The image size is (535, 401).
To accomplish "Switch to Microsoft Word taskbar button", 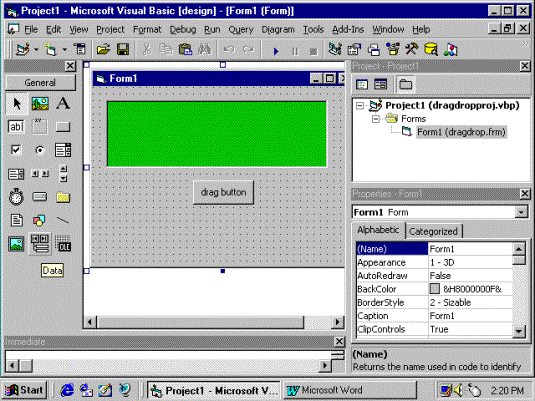I will point(349,390).
